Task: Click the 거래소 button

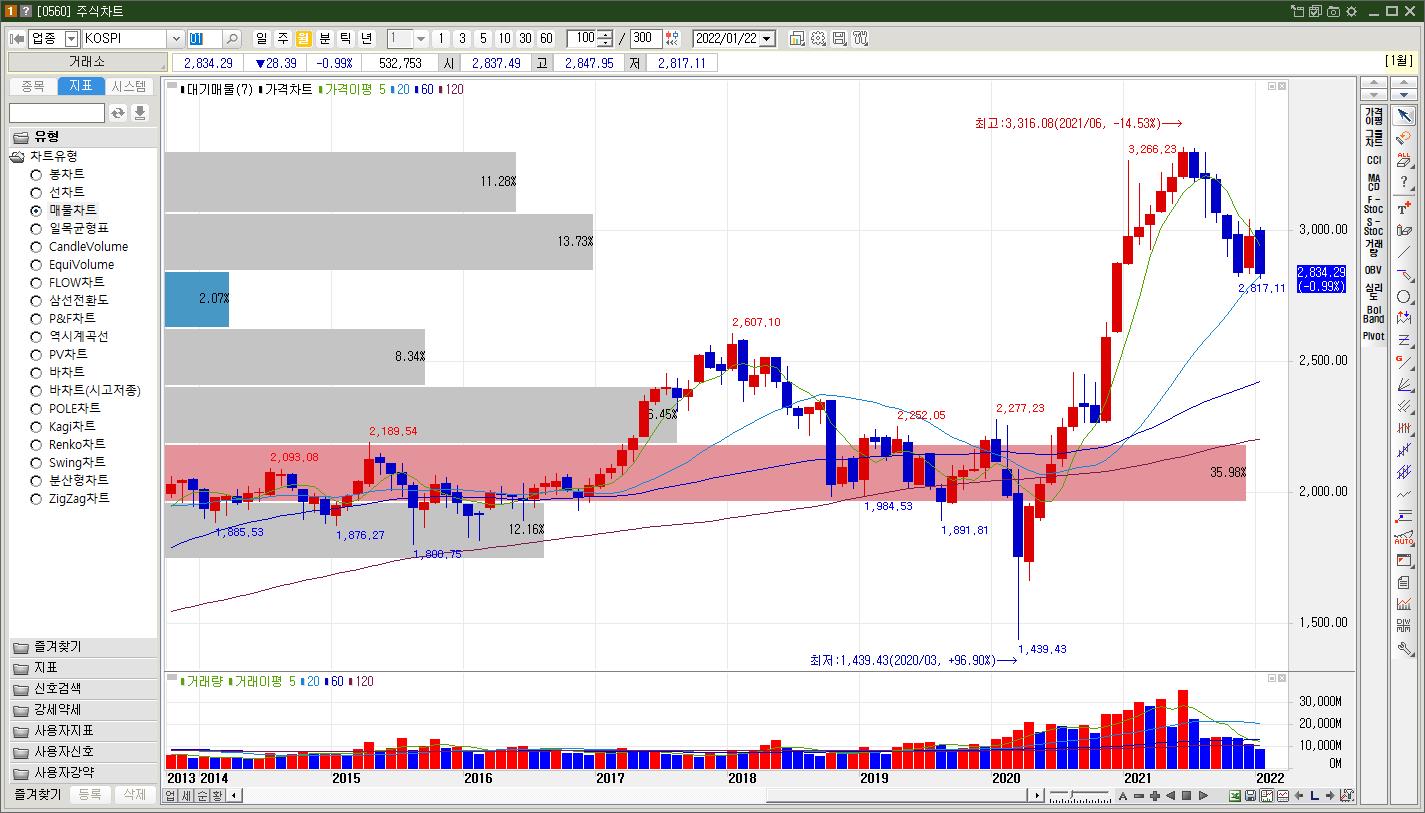Action: [88, 63]
